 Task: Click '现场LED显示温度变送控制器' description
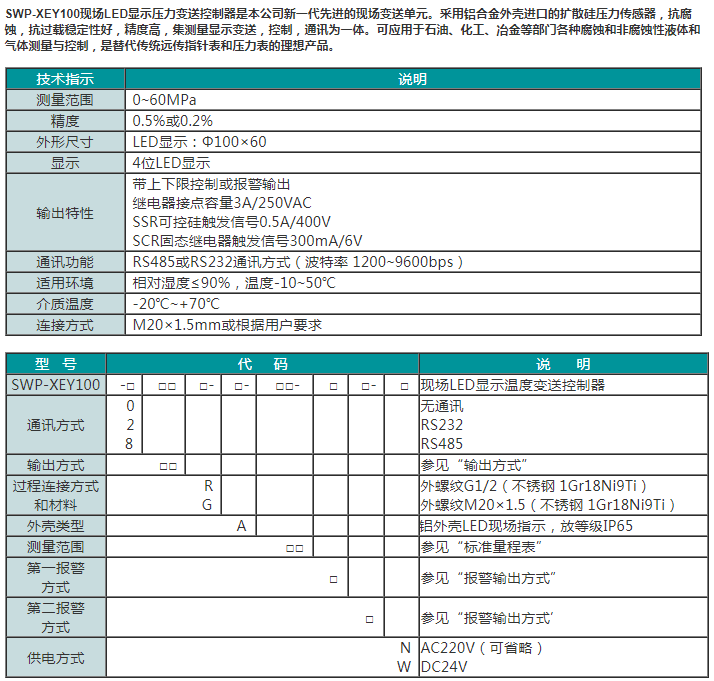[512, 385]
